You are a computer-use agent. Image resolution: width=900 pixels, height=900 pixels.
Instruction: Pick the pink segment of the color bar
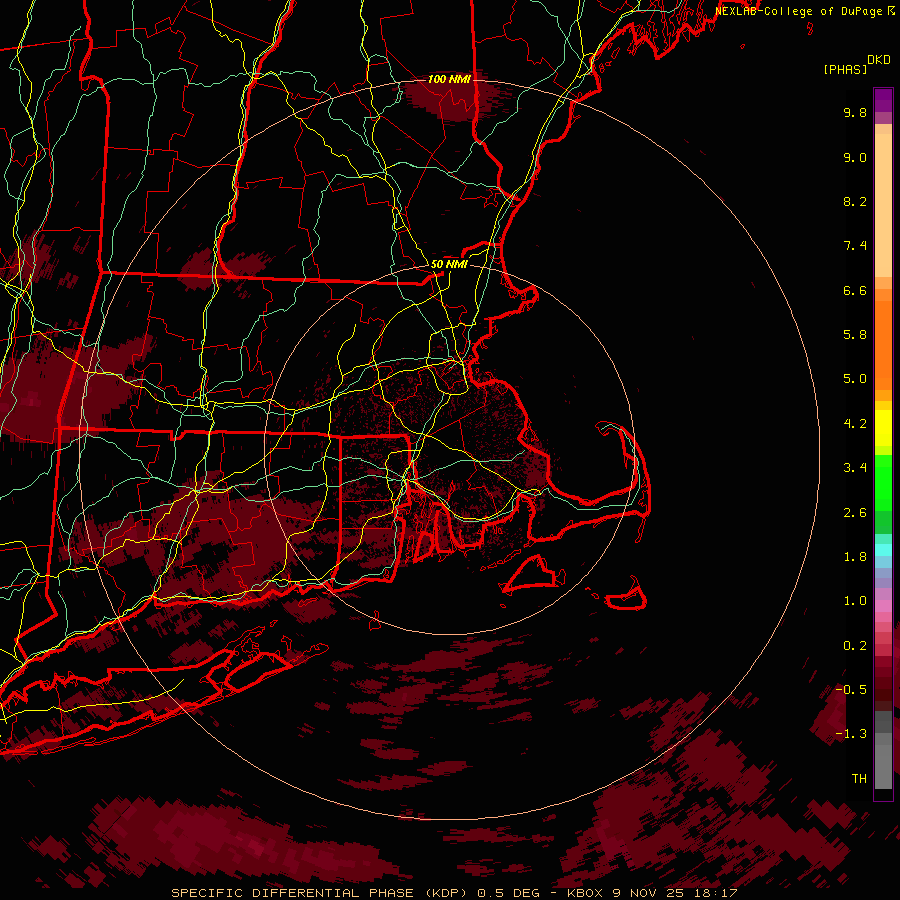coord(883,606)
